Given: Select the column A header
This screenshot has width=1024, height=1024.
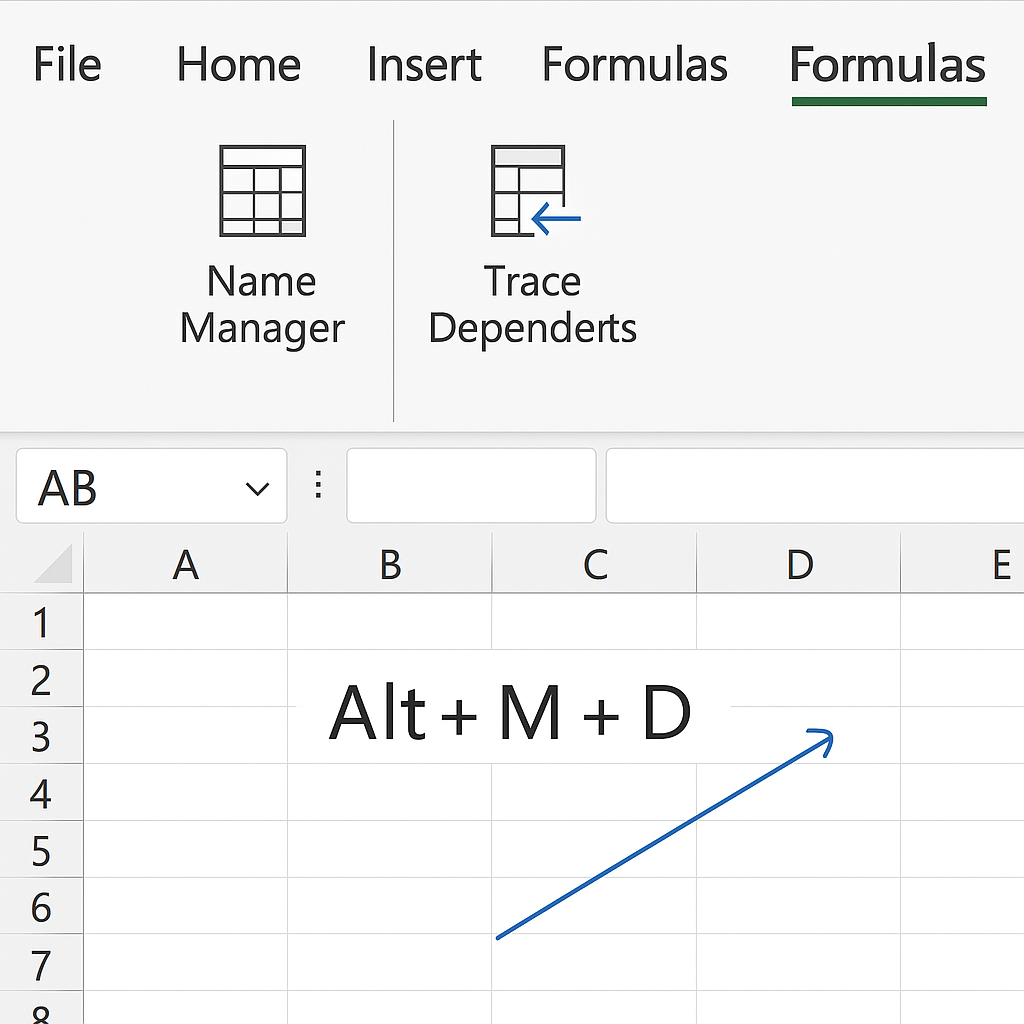Looking at the screenshot, I should click(x=186, y=565).
